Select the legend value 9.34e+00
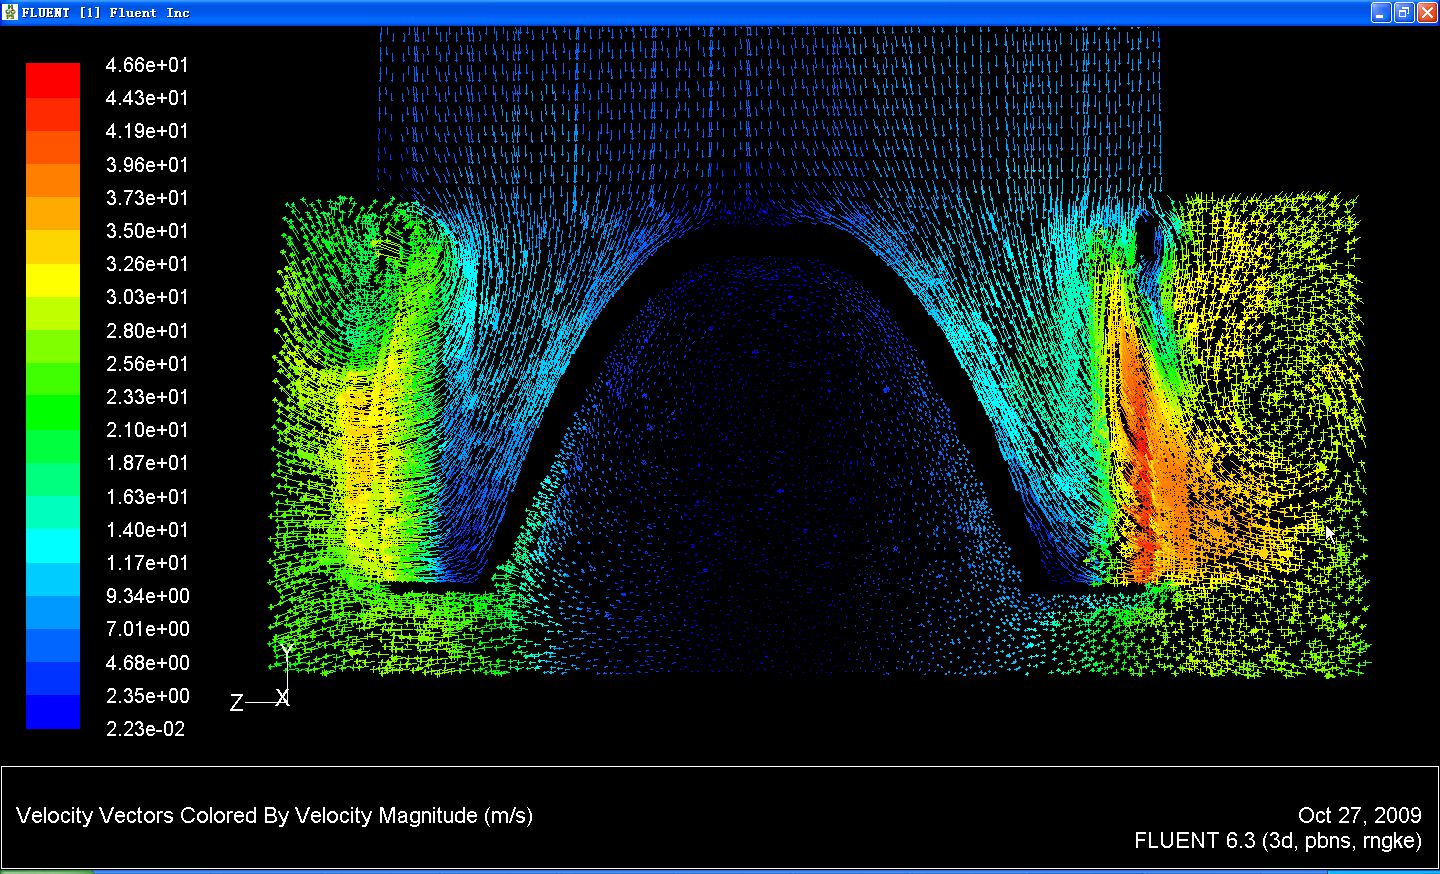This screenshot has height=874, width=1440. click(x=147, y=596)
